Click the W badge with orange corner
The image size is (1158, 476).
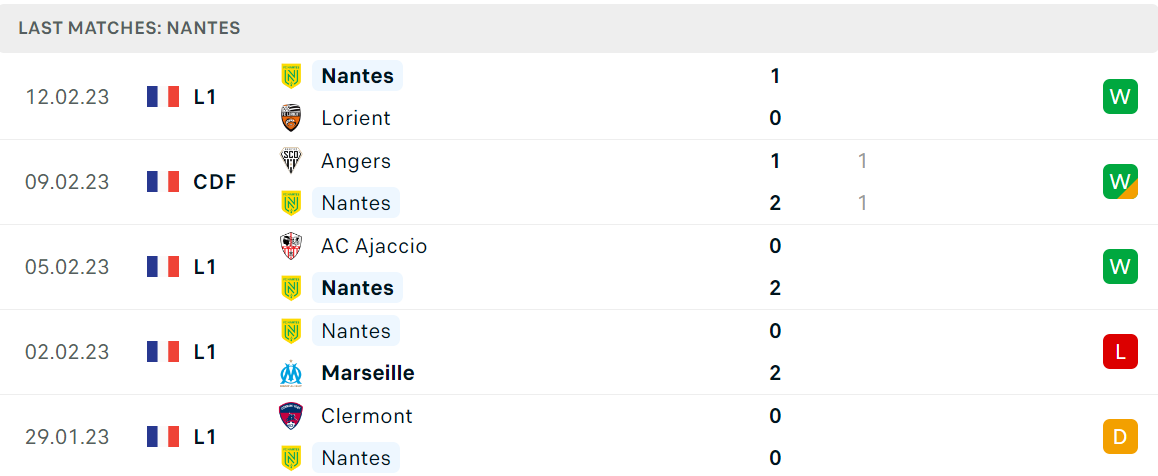[x=1120, y=182]
